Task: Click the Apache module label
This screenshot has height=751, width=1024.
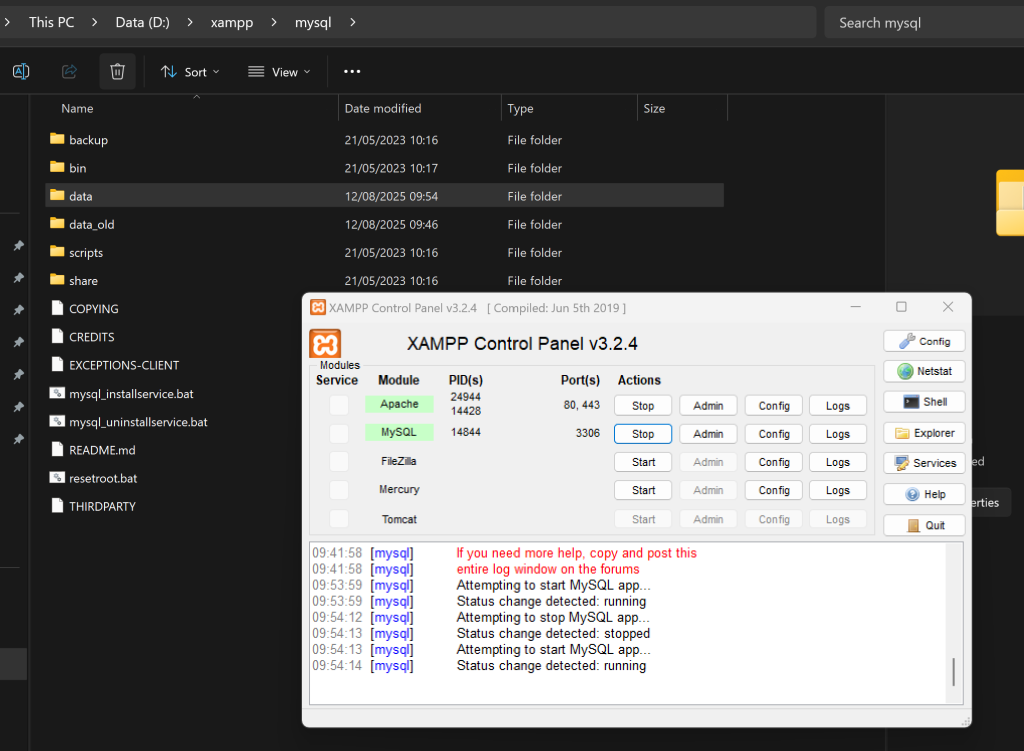Action: (399, 404)
